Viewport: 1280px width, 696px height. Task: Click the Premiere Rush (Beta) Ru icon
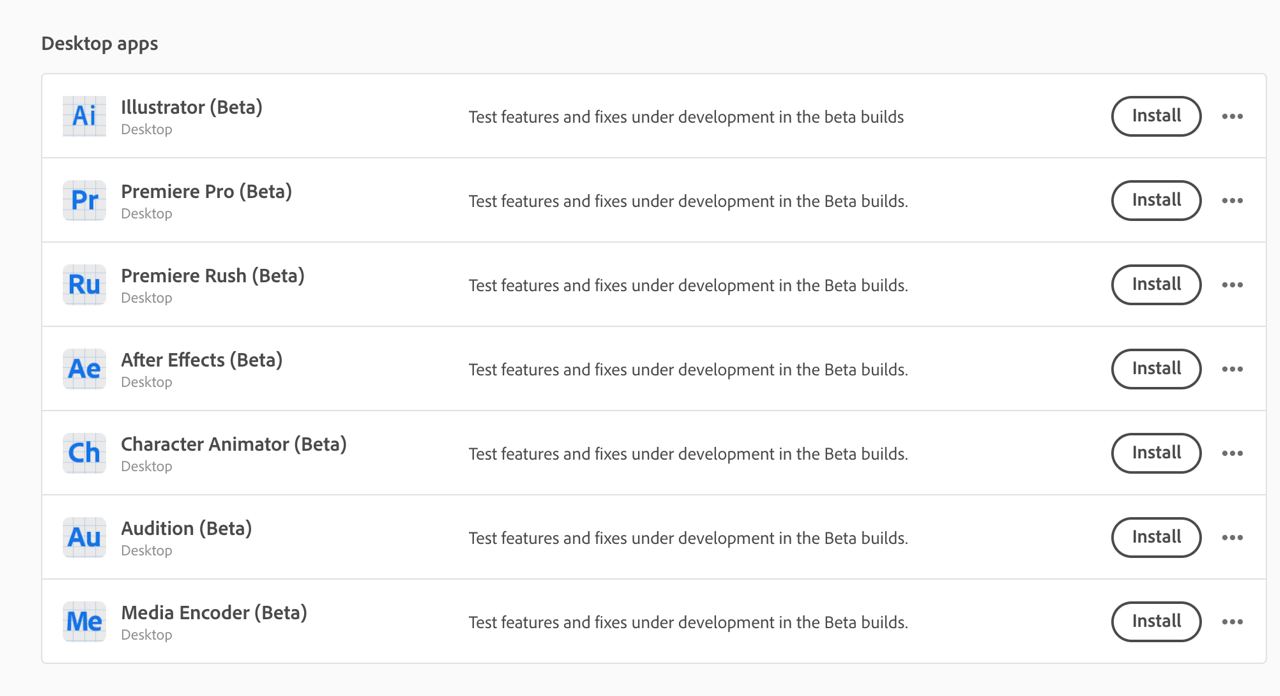84,284
